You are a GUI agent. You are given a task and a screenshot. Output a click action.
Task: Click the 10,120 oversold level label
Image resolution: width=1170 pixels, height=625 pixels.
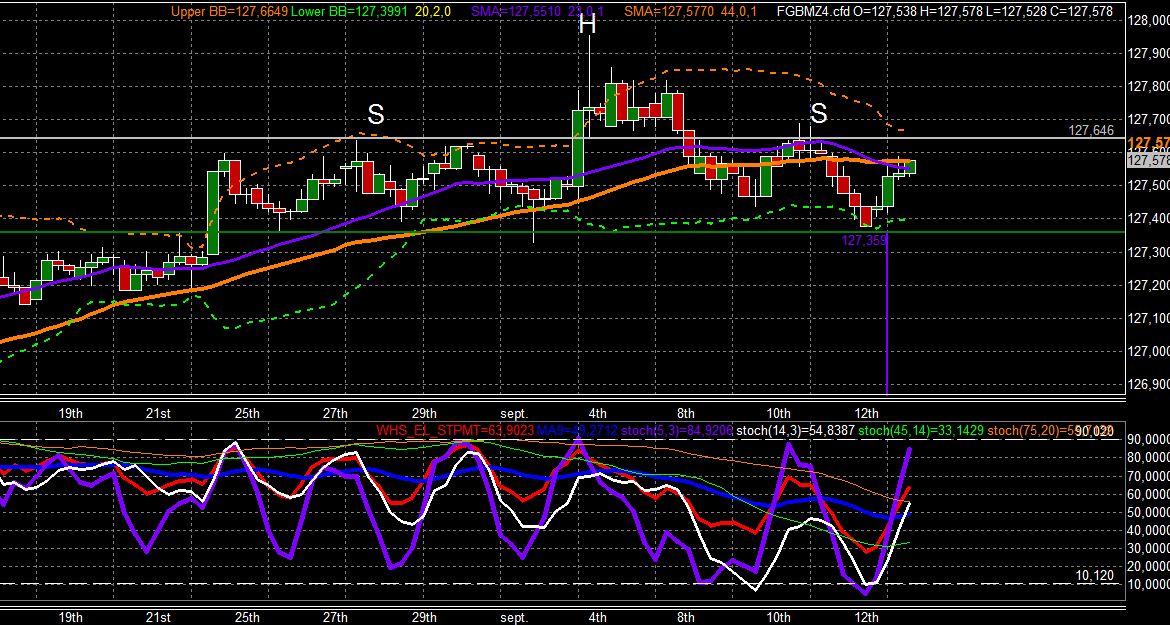1095,575
